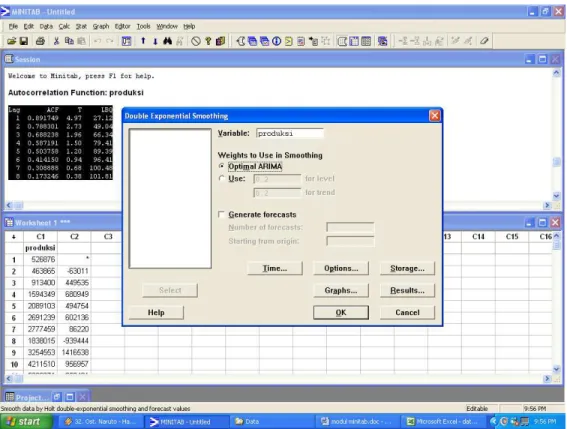
Task: Click Session window title icon
Action: [9, 59]
